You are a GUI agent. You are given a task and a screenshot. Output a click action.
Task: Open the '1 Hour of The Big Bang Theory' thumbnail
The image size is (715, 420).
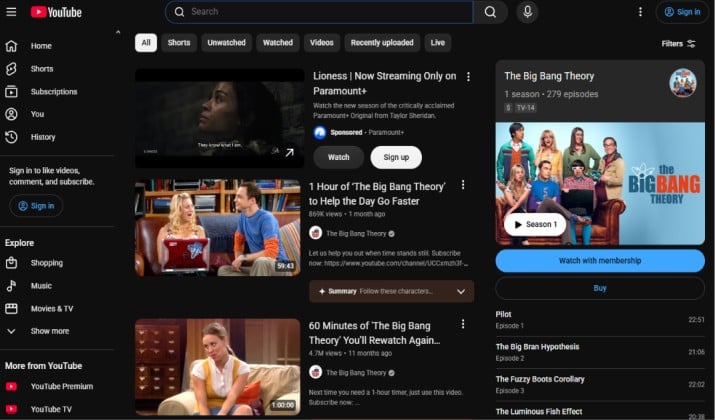[218, 227]
